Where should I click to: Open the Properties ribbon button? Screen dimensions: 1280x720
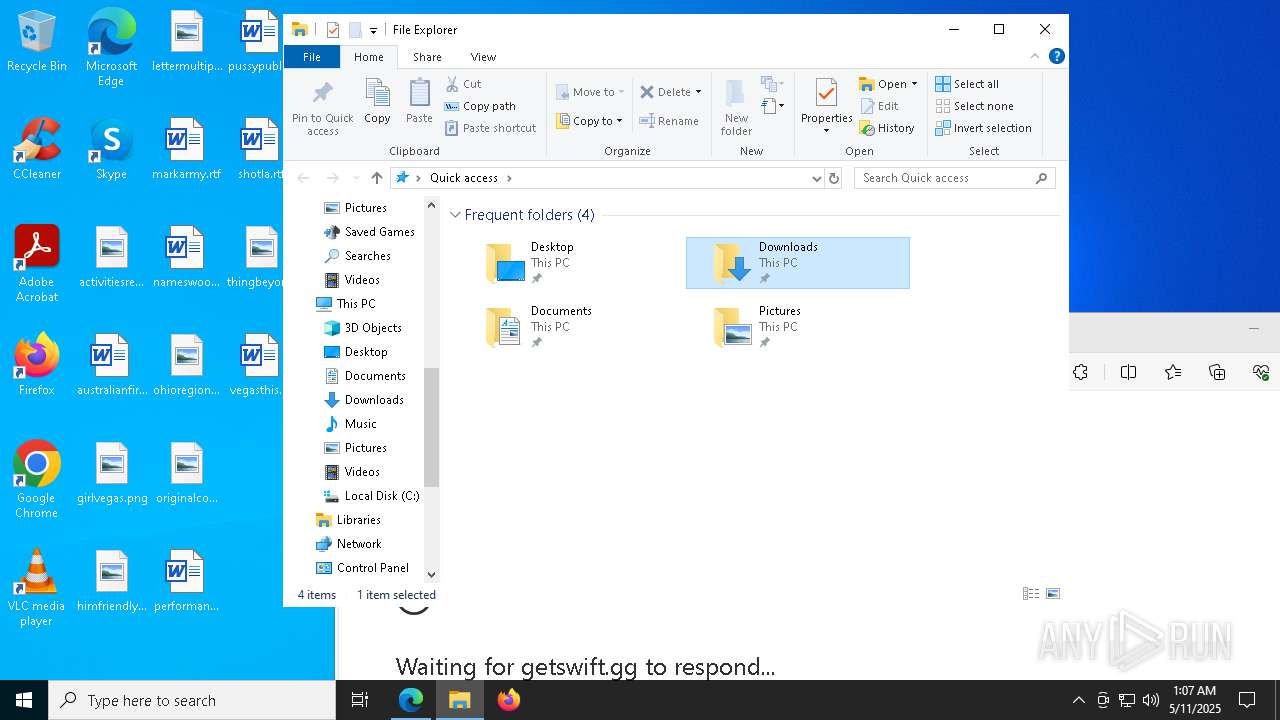pyautogui.click(x=826, y=106)
